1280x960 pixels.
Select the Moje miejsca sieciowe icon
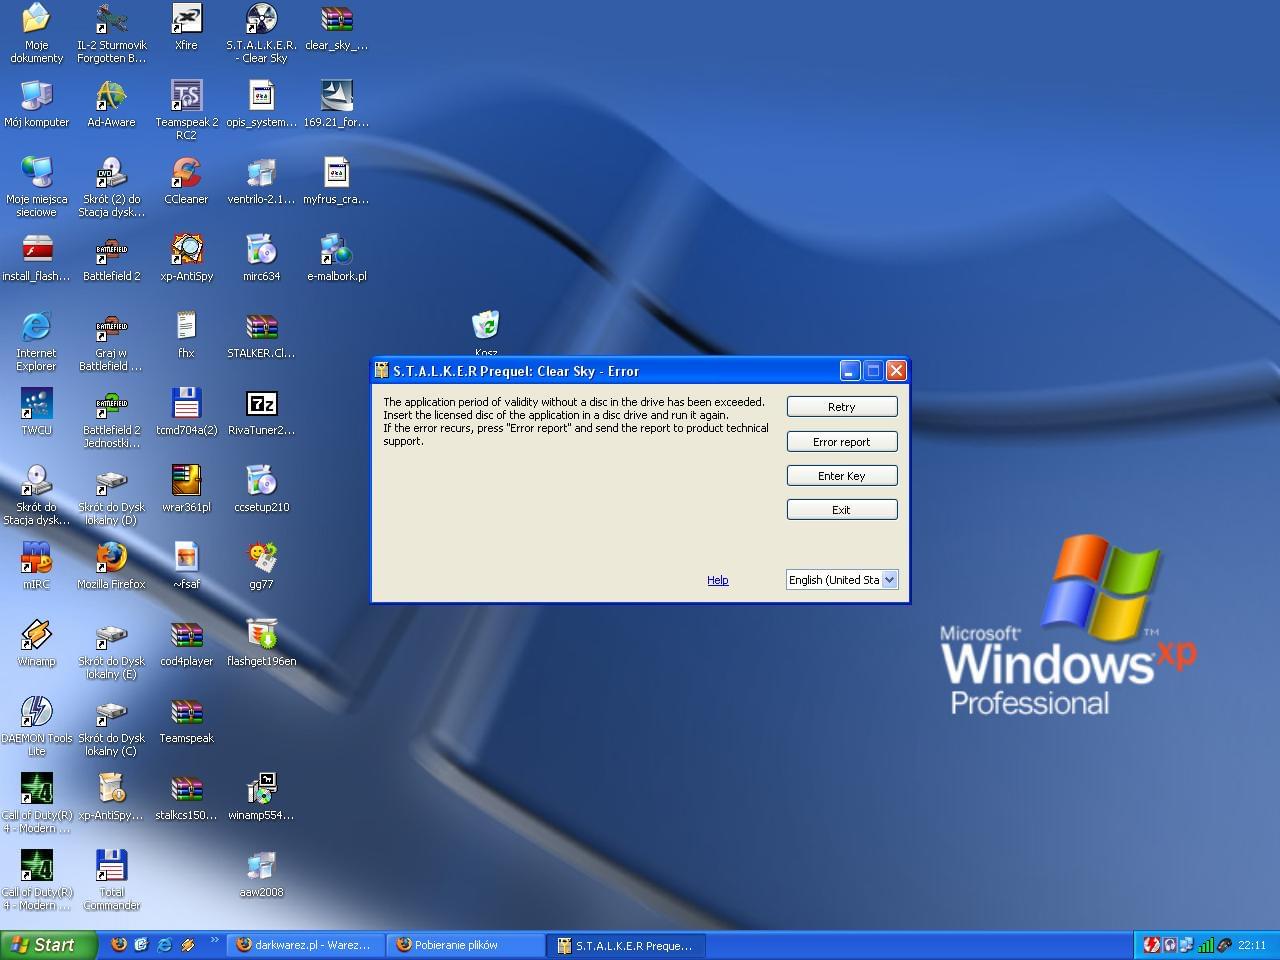point(37,187)
